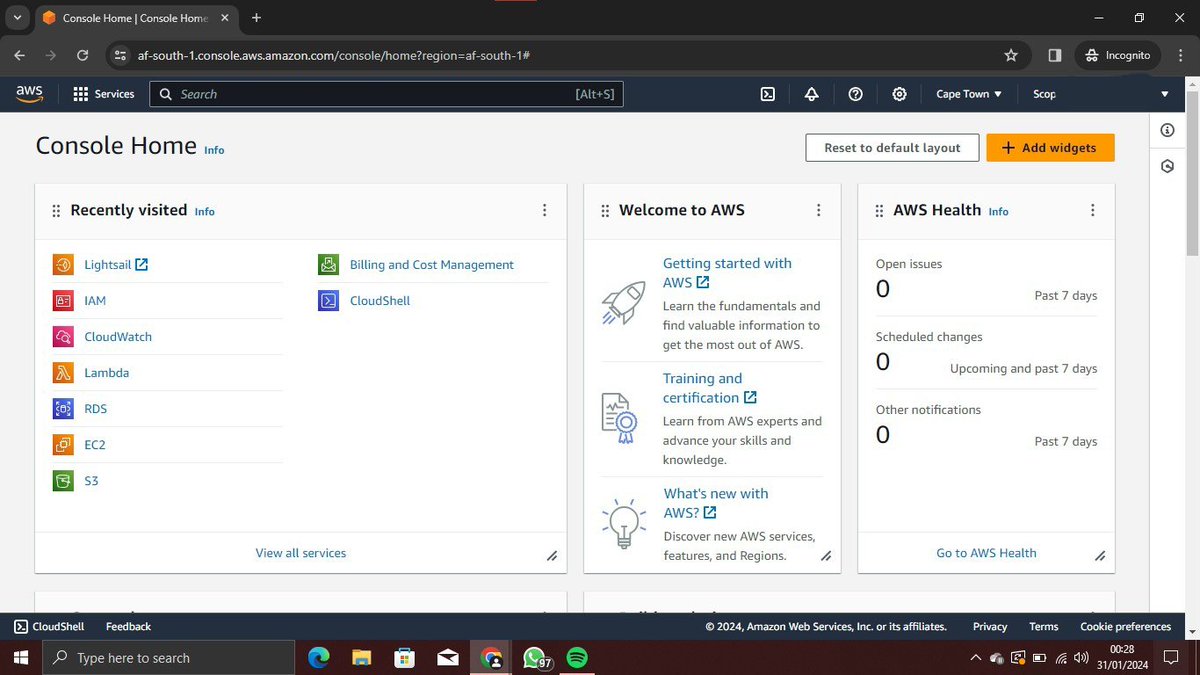Click Info next to Recently visited
Screen dimensions: 1200x675
pos(204,212)
